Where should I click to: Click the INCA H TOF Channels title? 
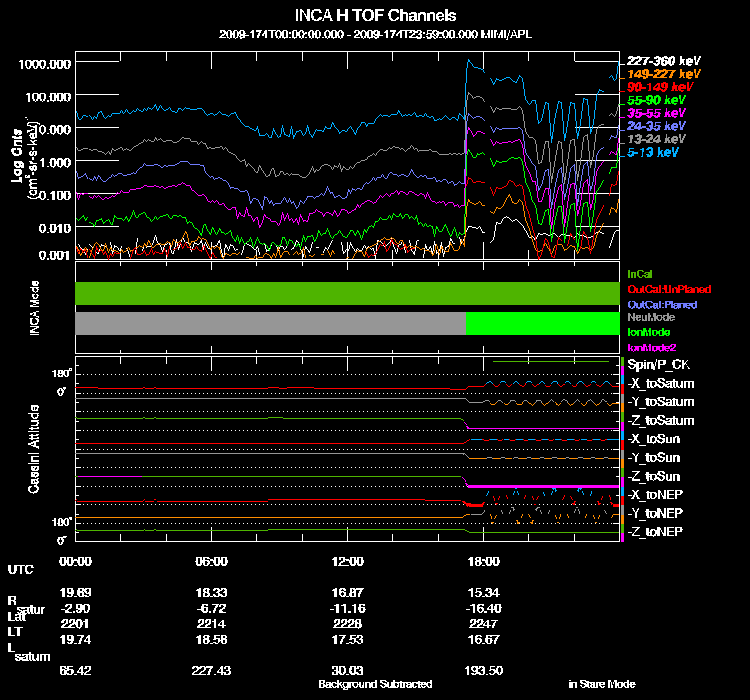(x=375, y=15)
